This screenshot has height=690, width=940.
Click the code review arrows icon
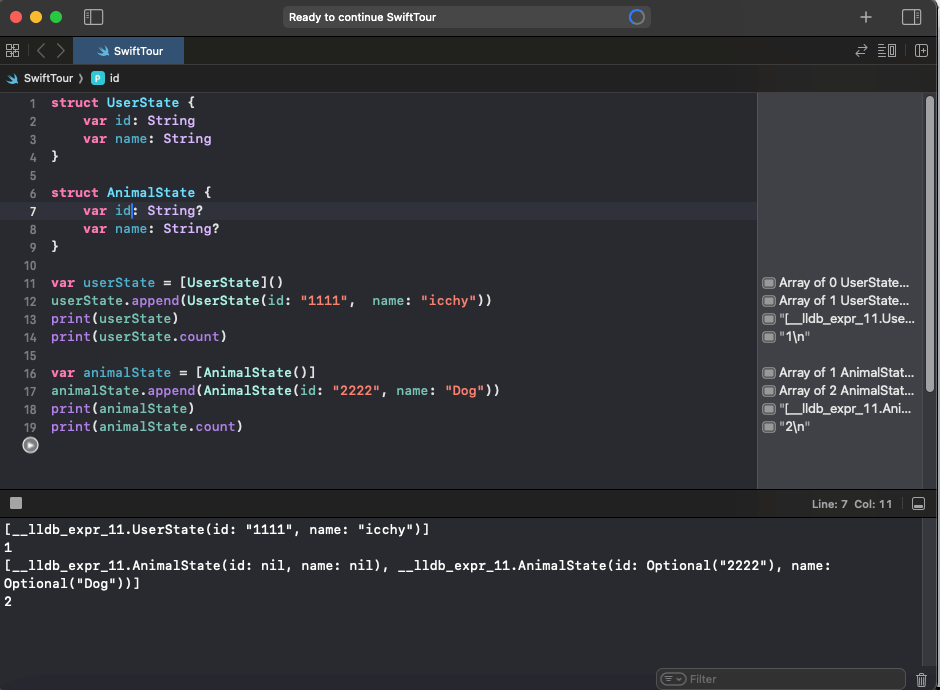click(861, 50)
